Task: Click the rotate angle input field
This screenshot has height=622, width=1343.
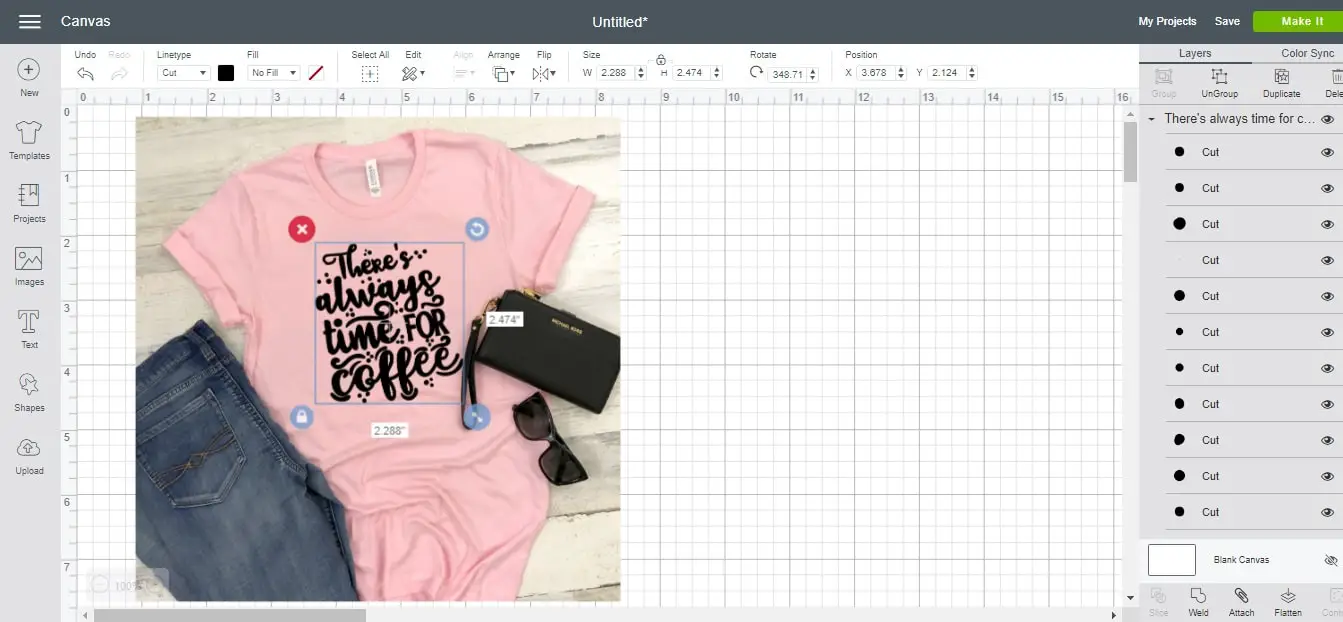Action: click(788, 74)
